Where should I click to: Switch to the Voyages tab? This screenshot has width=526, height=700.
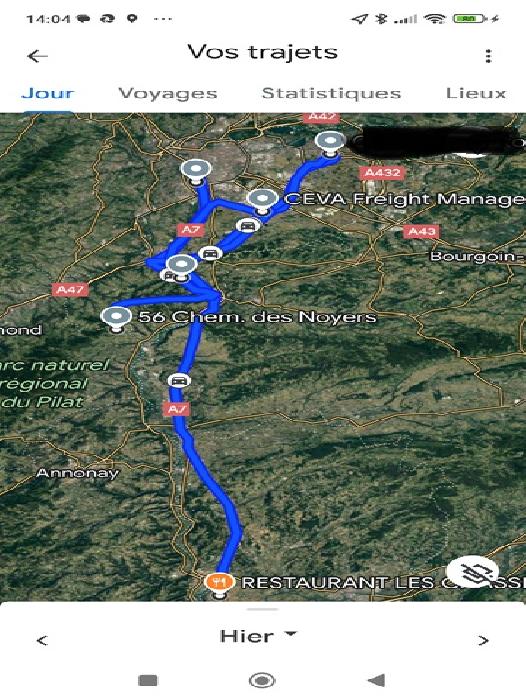pyautogui.click(x=168, y=93)
